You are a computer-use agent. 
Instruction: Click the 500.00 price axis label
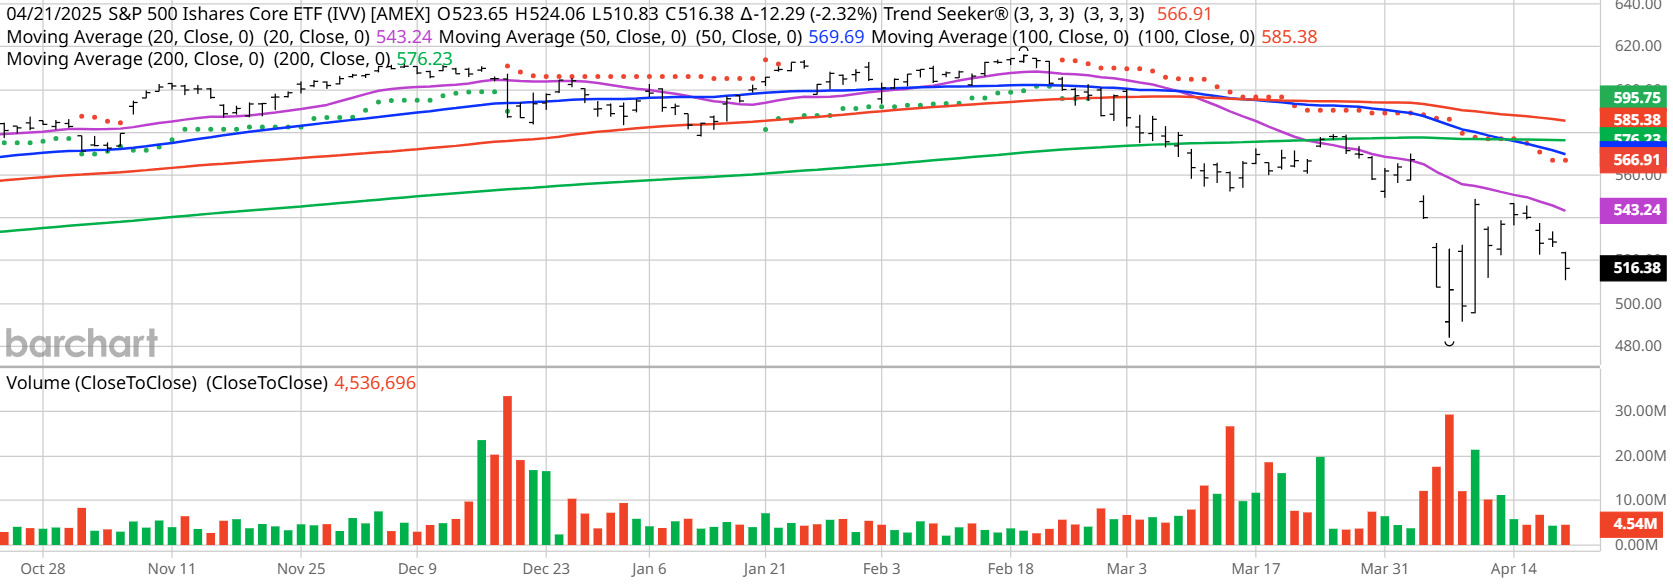pos(1638,303)
